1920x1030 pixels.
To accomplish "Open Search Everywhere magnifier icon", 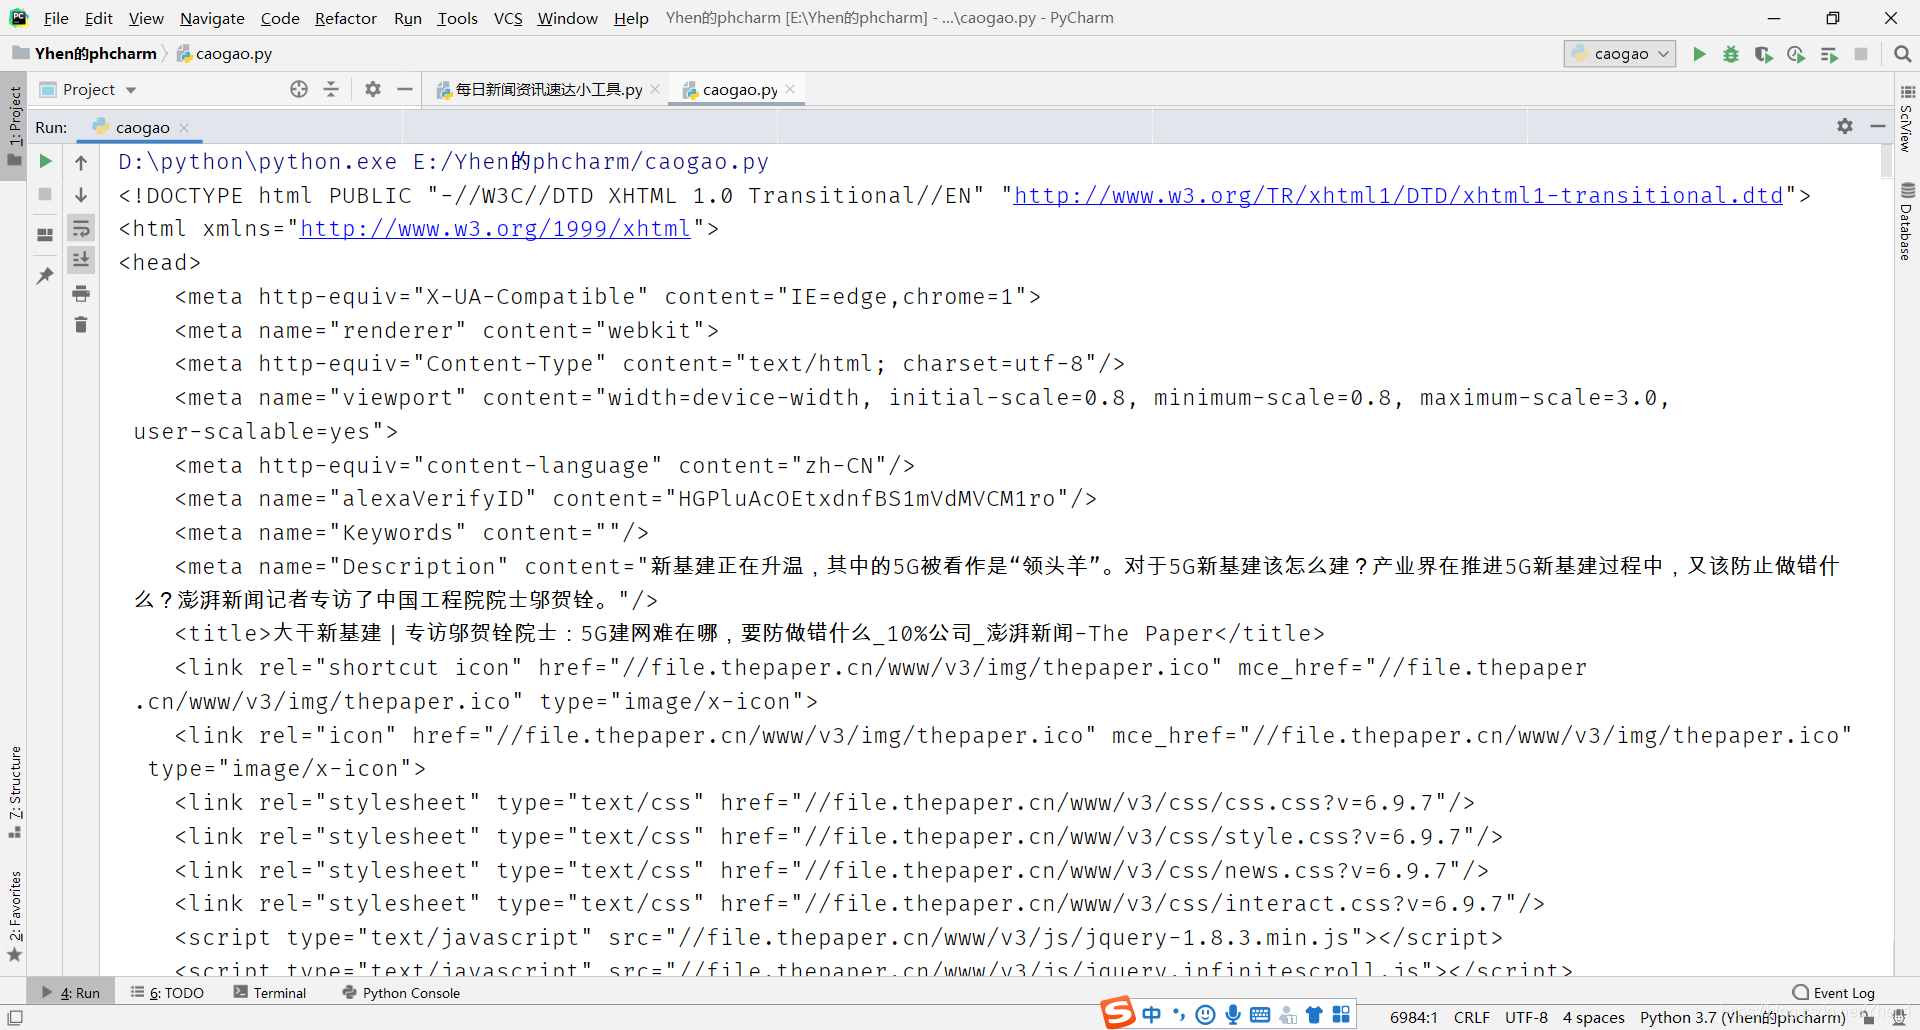I will point(1902,54).
